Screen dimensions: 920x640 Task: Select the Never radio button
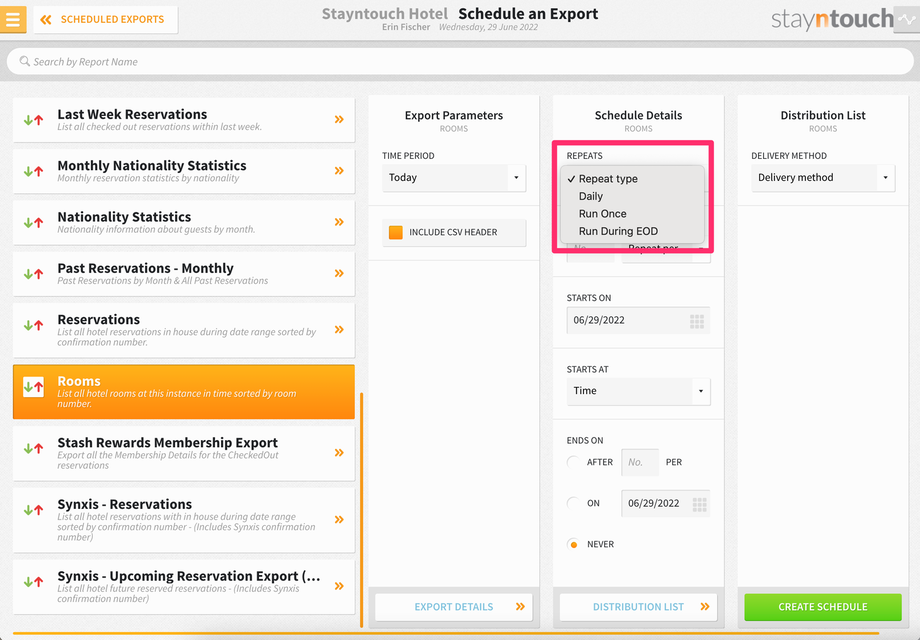(x=573, y=544)
